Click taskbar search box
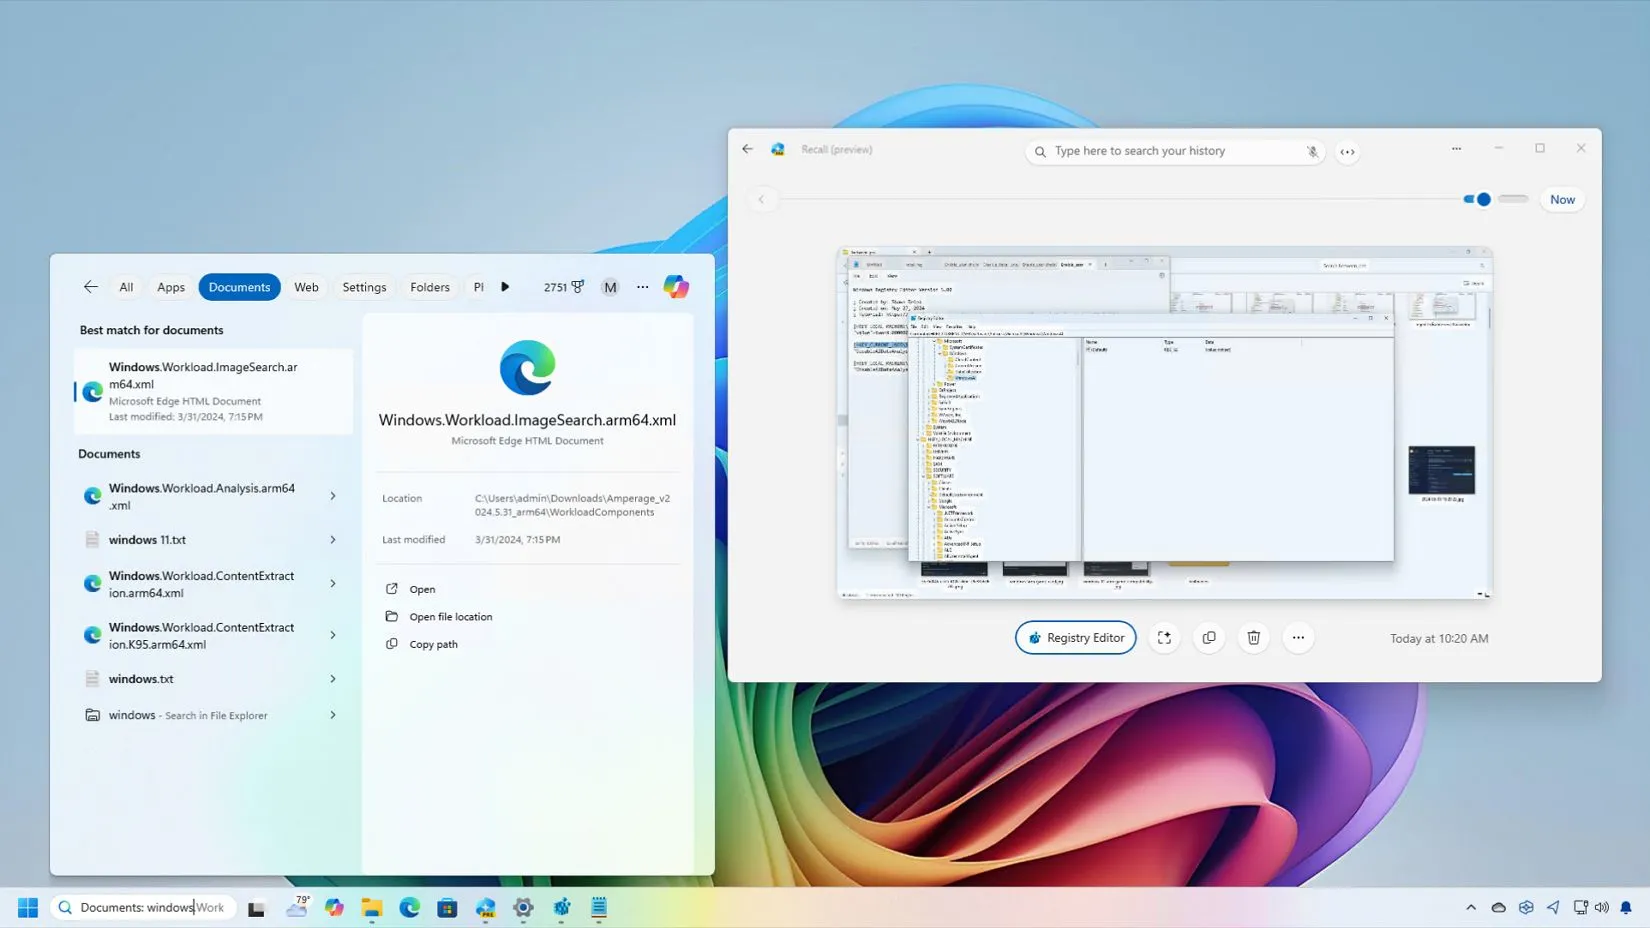 pos(143,907)
